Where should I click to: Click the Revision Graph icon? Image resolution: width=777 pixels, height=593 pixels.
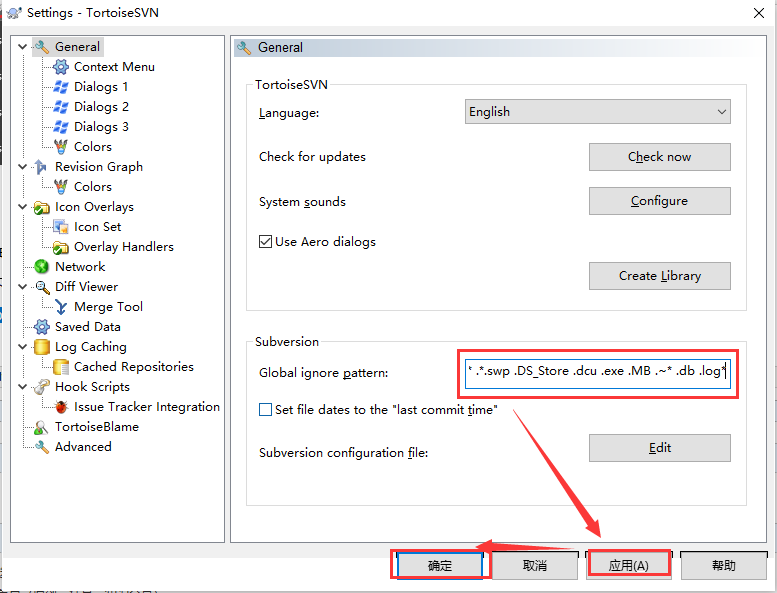[41, 166]
